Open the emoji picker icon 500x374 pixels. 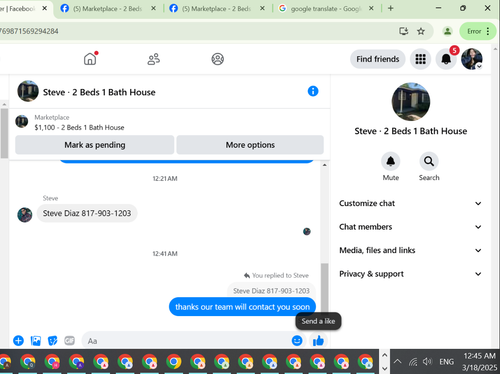(297, 341)
